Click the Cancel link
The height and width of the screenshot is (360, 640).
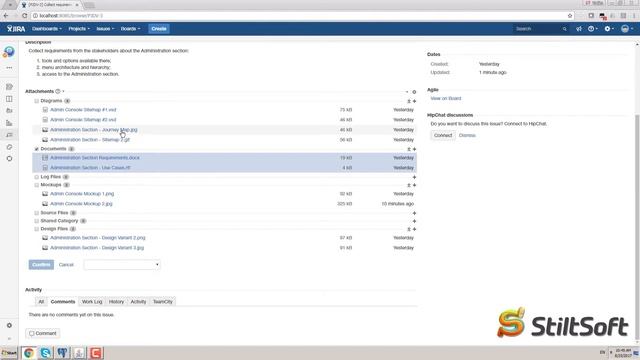point(66,265)
